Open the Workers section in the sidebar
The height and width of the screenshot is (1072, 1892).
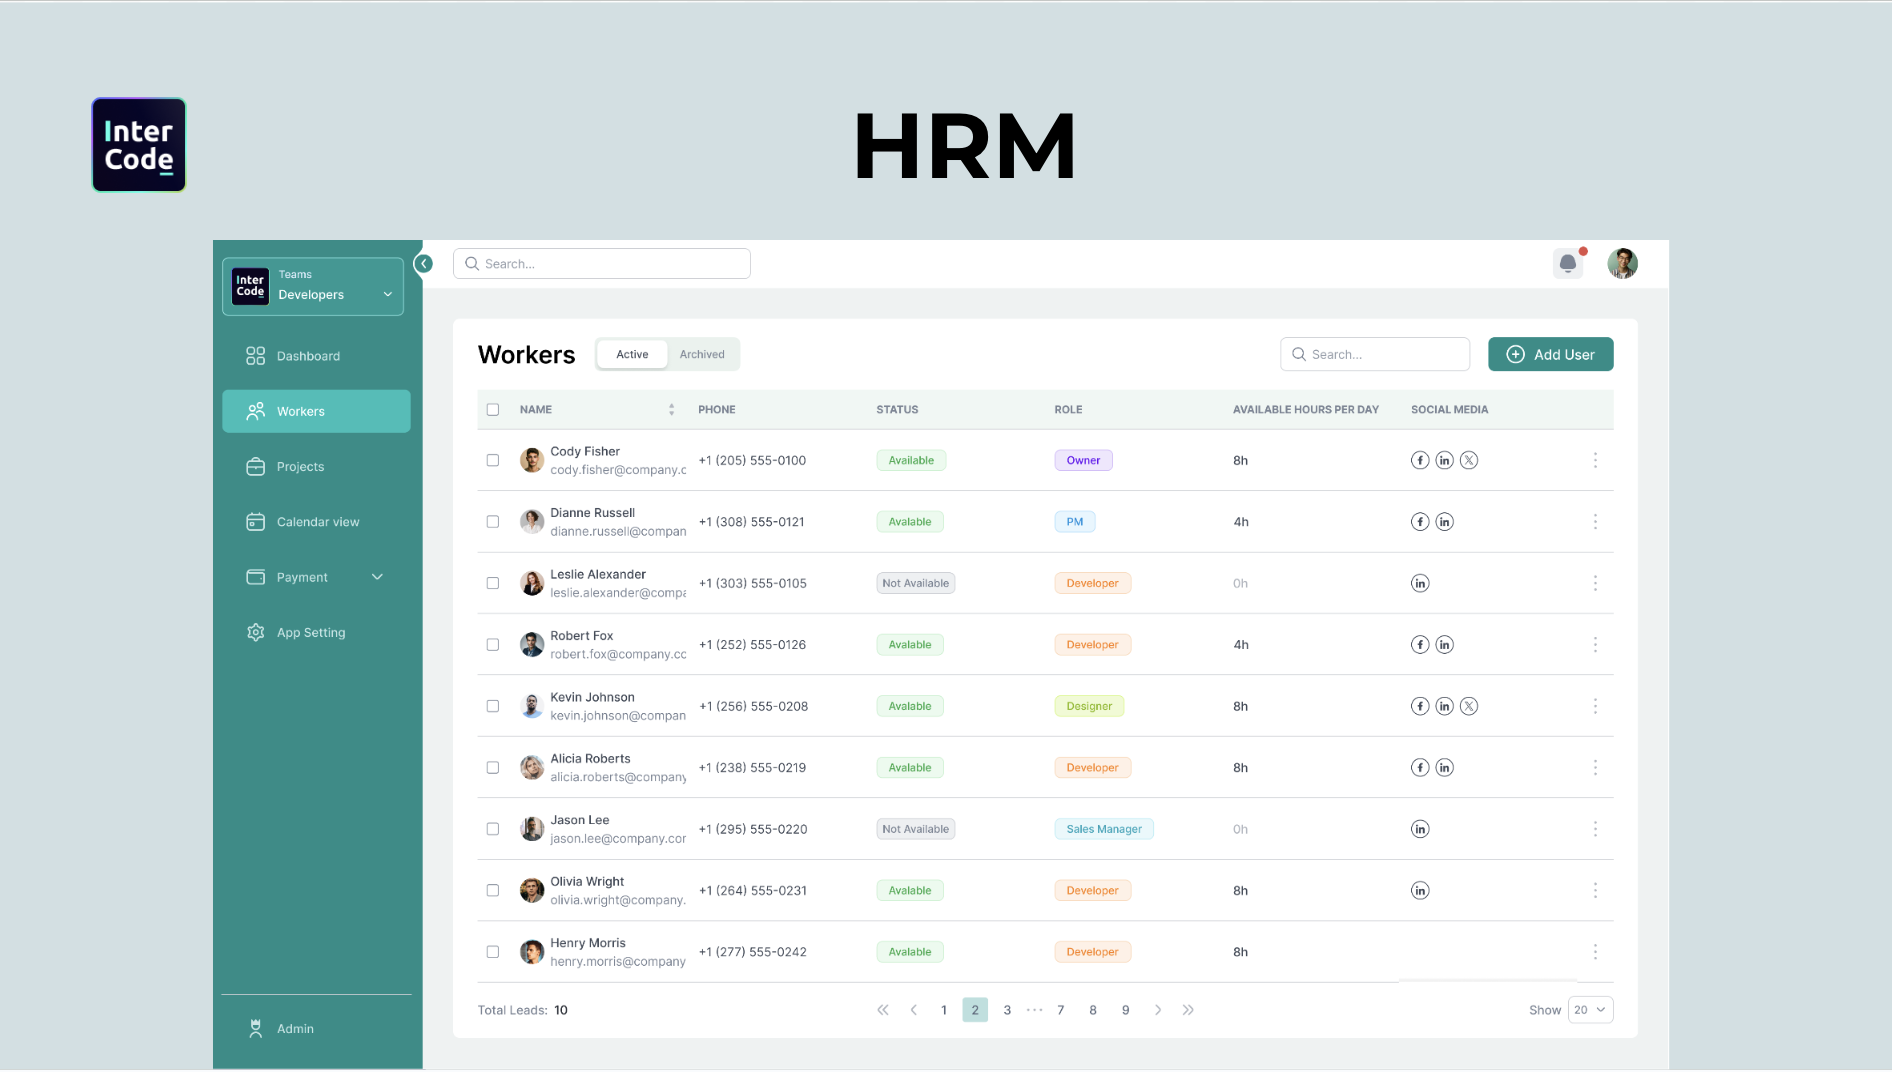tap(299, 411)
